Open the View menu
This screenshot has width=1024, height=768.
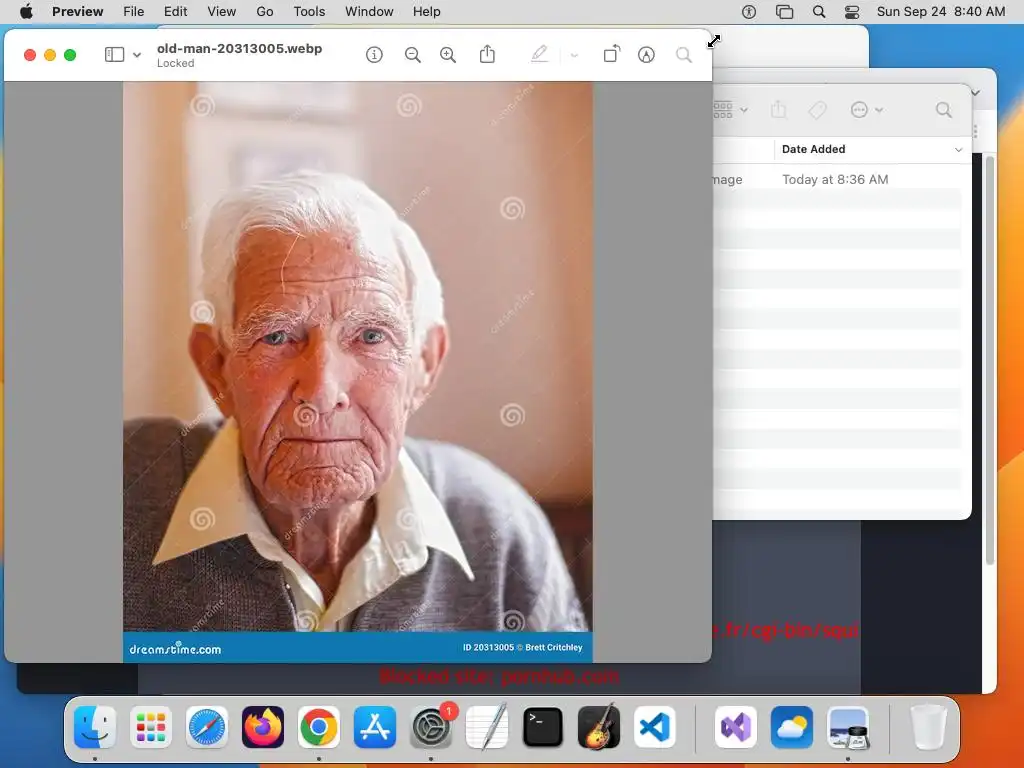click(x=222, y=11)
